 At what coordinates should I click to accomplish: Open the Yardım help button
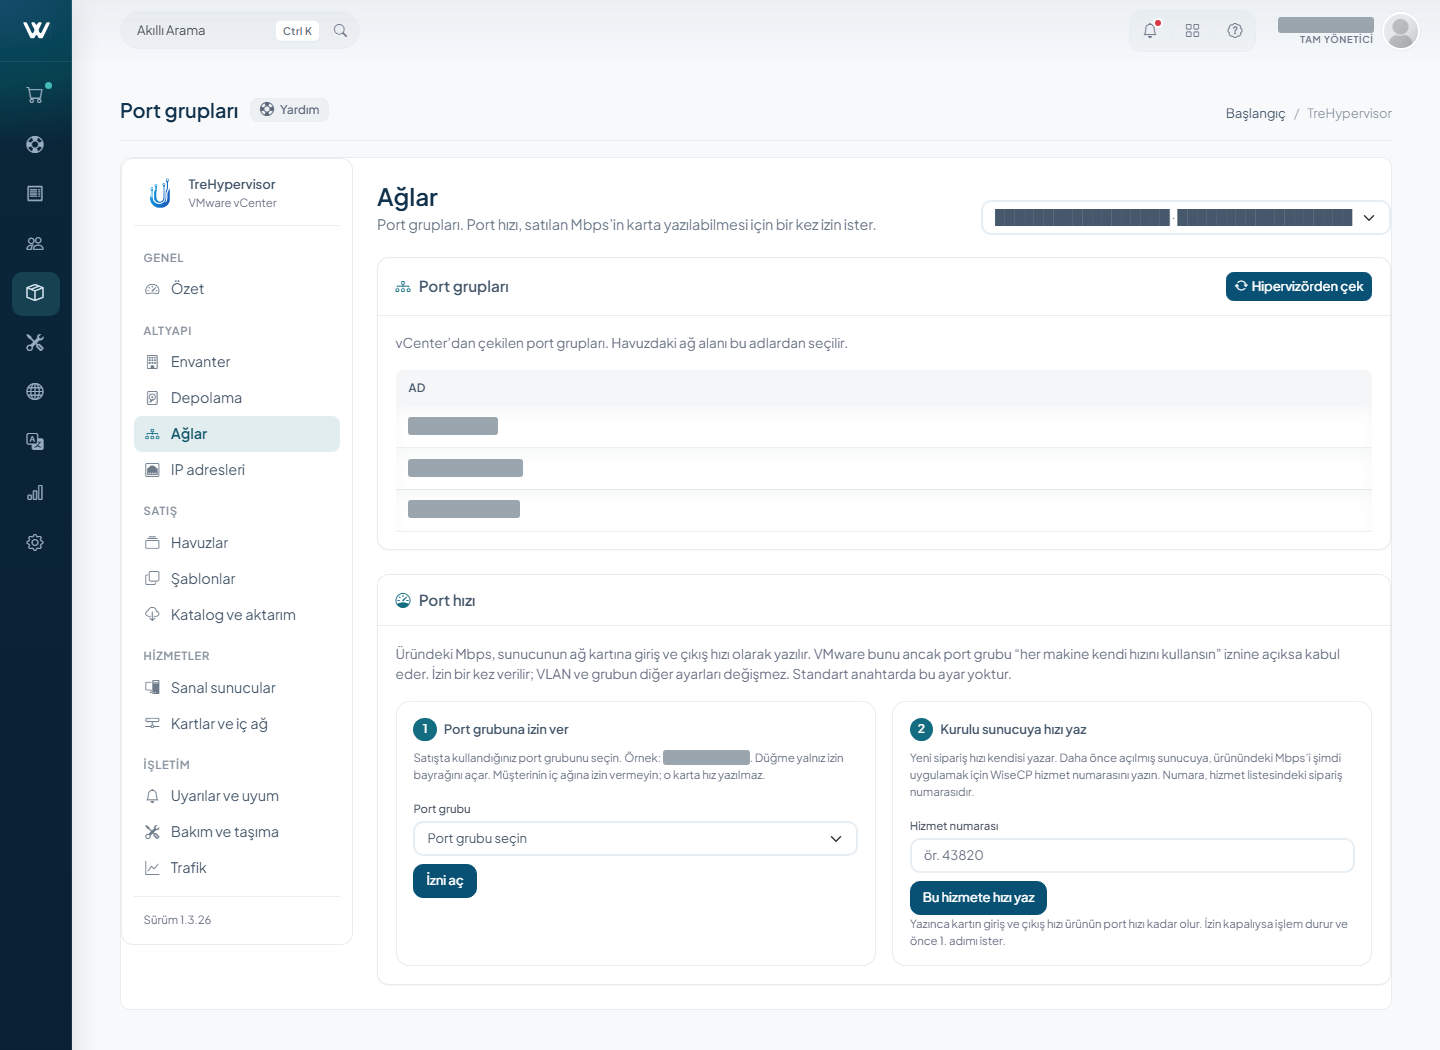[289, 110]
